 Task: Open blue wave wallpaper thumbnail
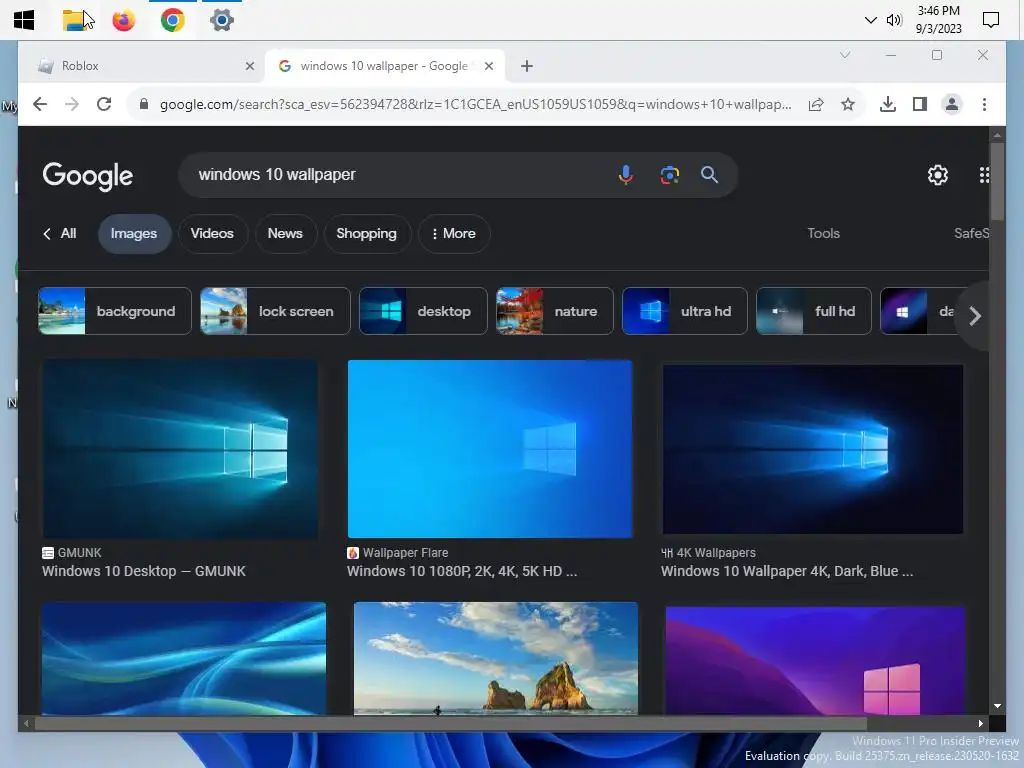pyautogui.click(x=184, y=658)
